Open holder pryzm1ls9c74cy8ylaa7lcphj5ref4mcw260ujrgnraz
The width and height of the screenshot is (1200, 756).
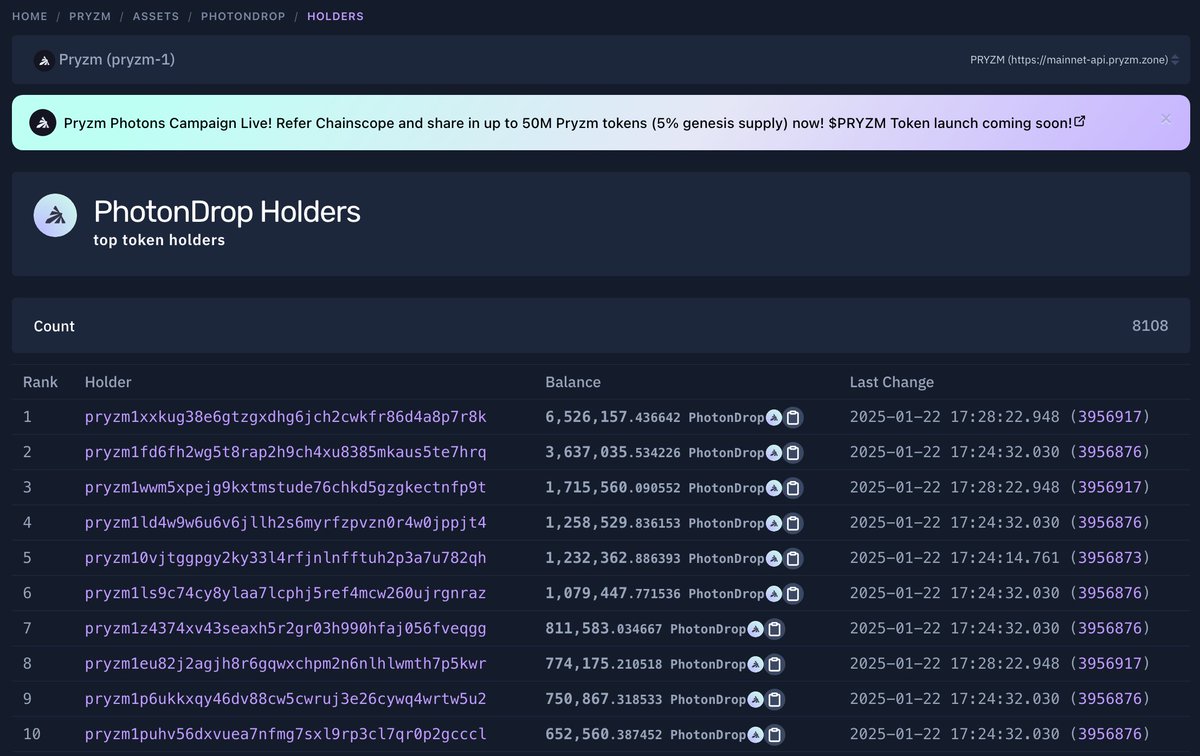click(286, 593)
